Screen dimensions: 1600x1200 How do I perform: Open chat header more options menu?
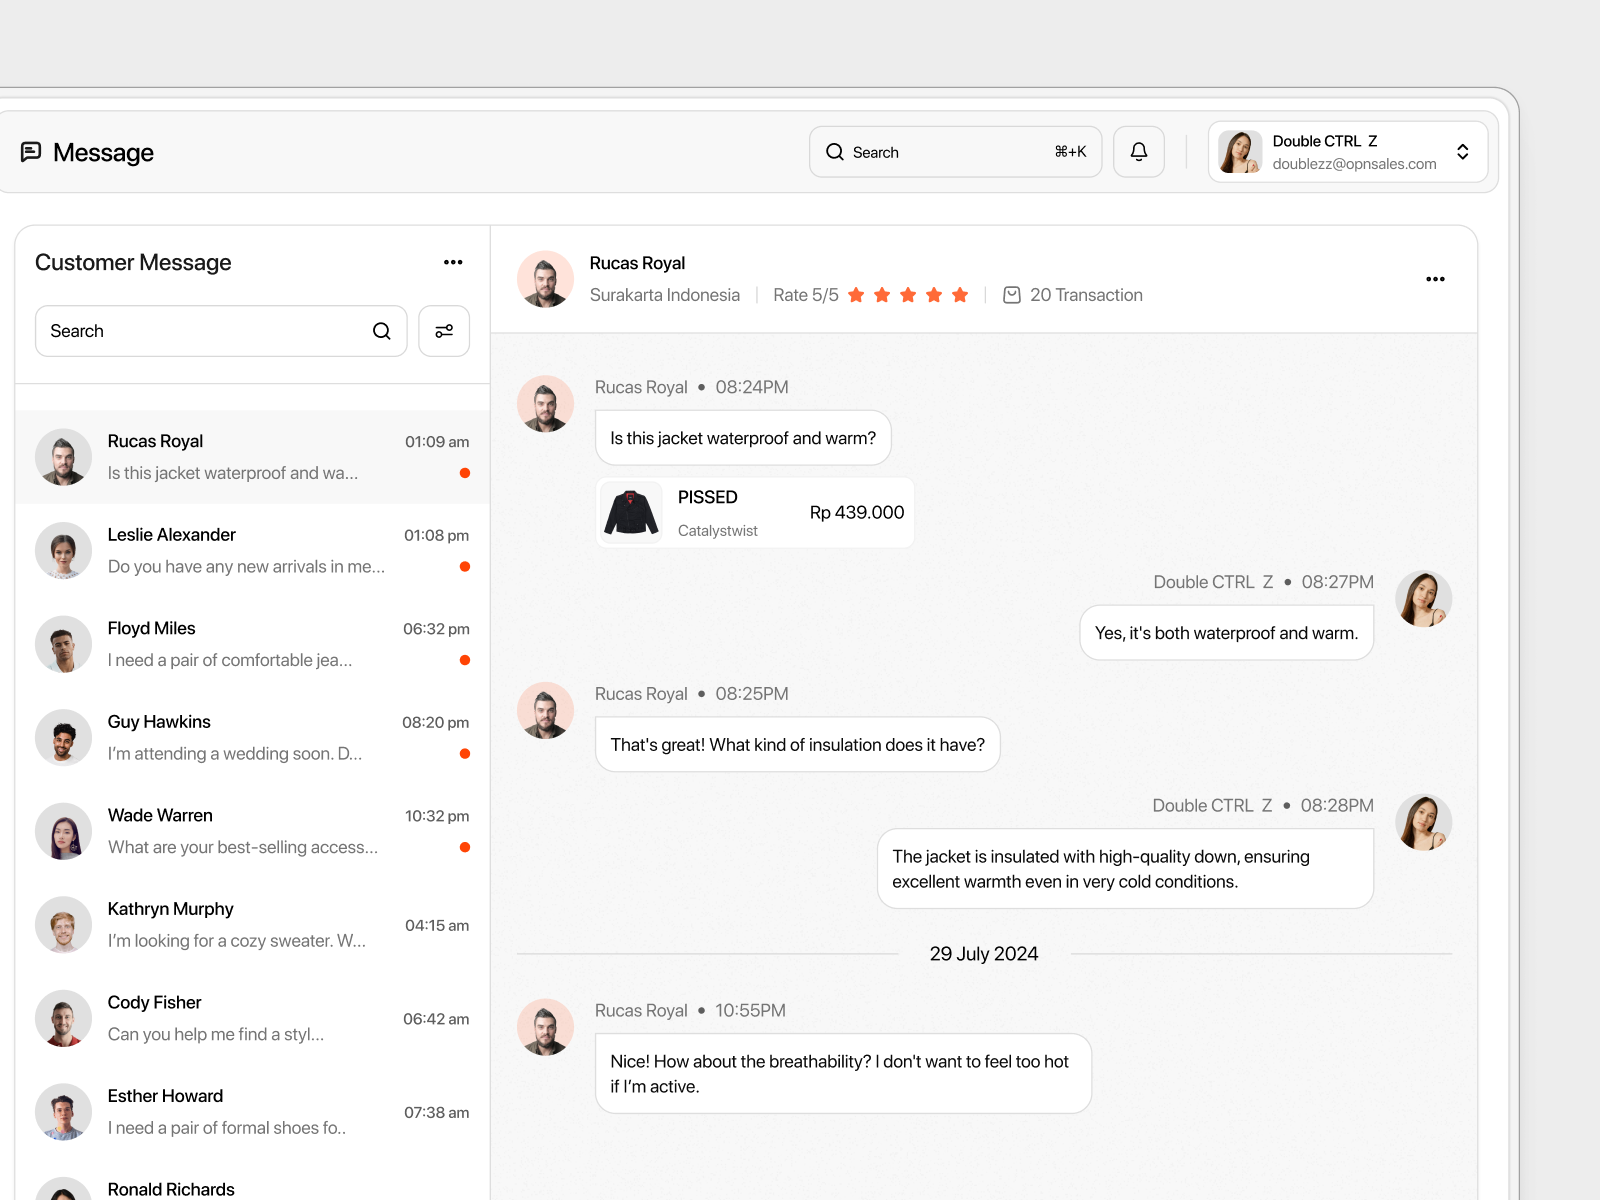click(x=1435, y=279)
